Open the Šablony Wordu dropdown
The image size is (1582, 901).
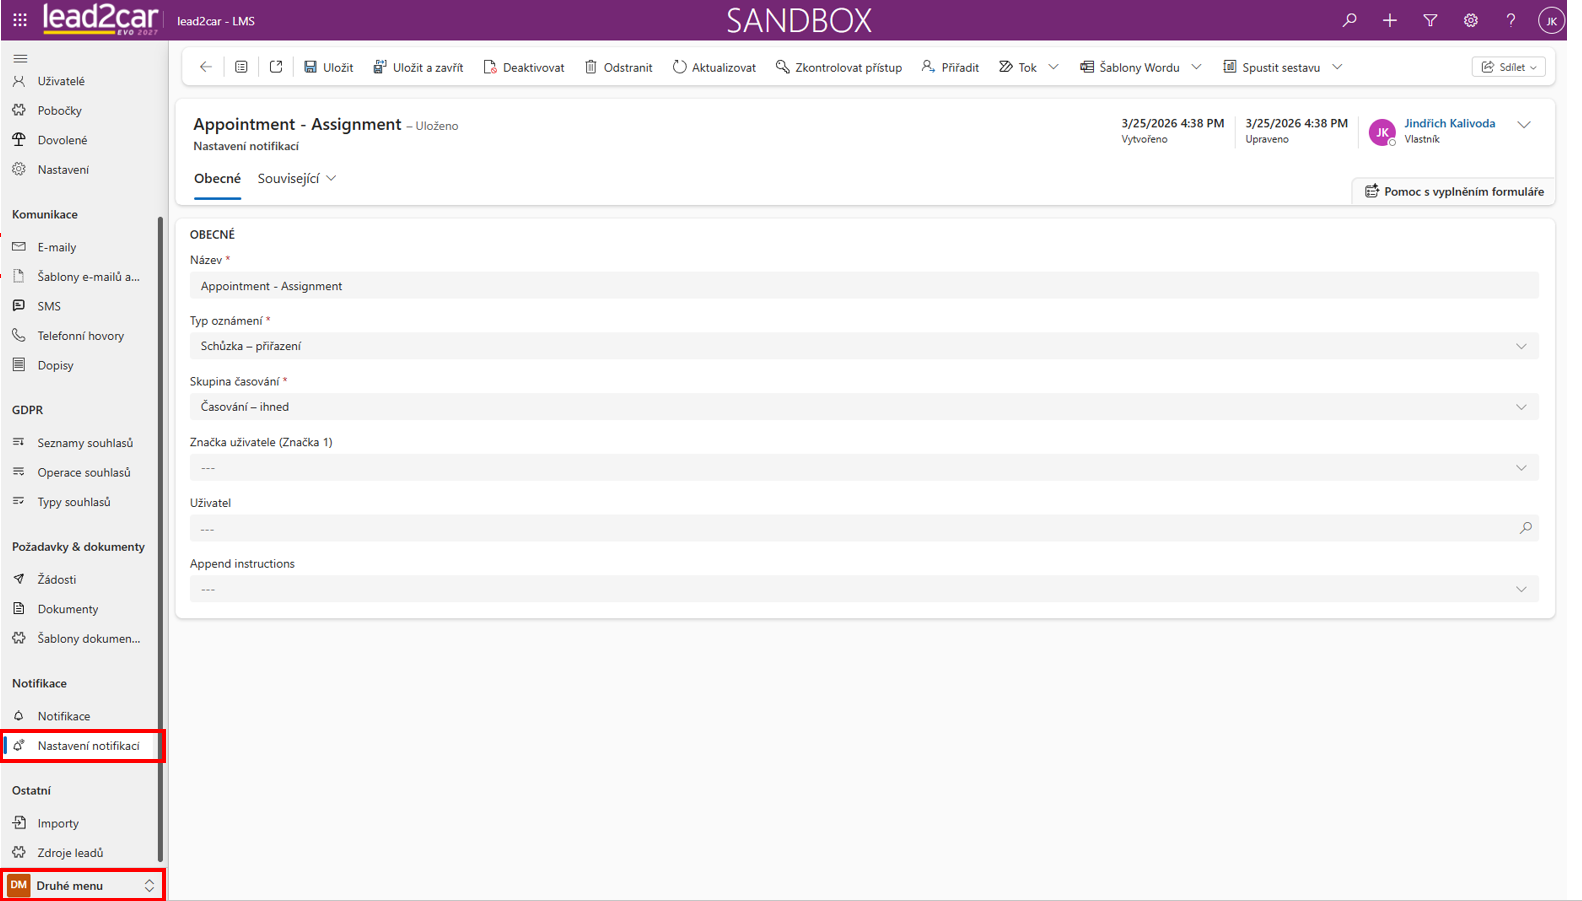point(1140,67)
